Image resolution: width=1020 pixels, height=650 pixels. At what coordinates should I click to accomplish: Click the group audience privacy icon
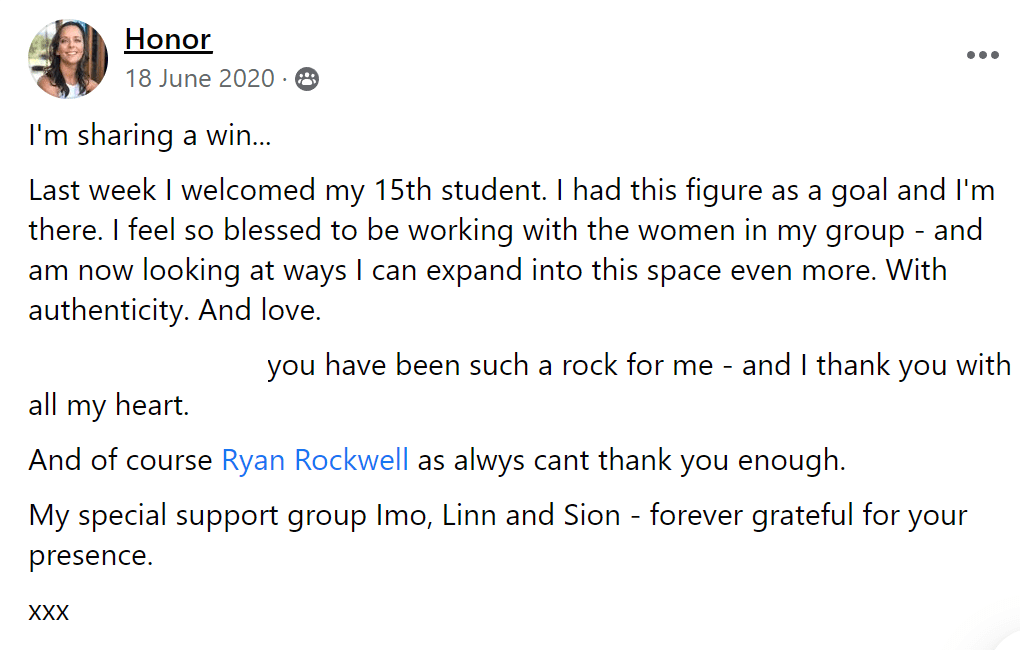pyautogui.click(x=307, y=79)
